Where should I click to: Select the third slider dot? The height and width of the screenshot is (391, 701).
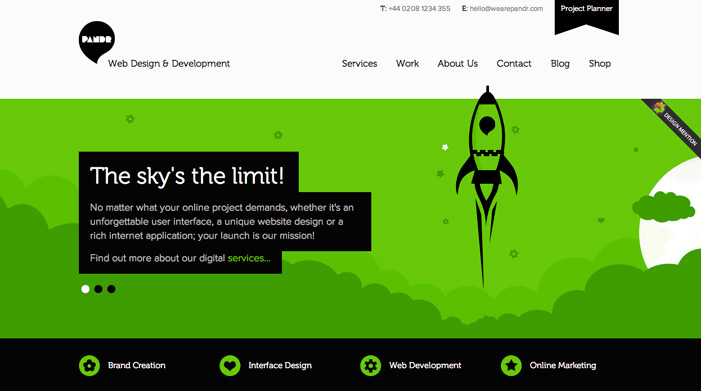click(111, 289)
